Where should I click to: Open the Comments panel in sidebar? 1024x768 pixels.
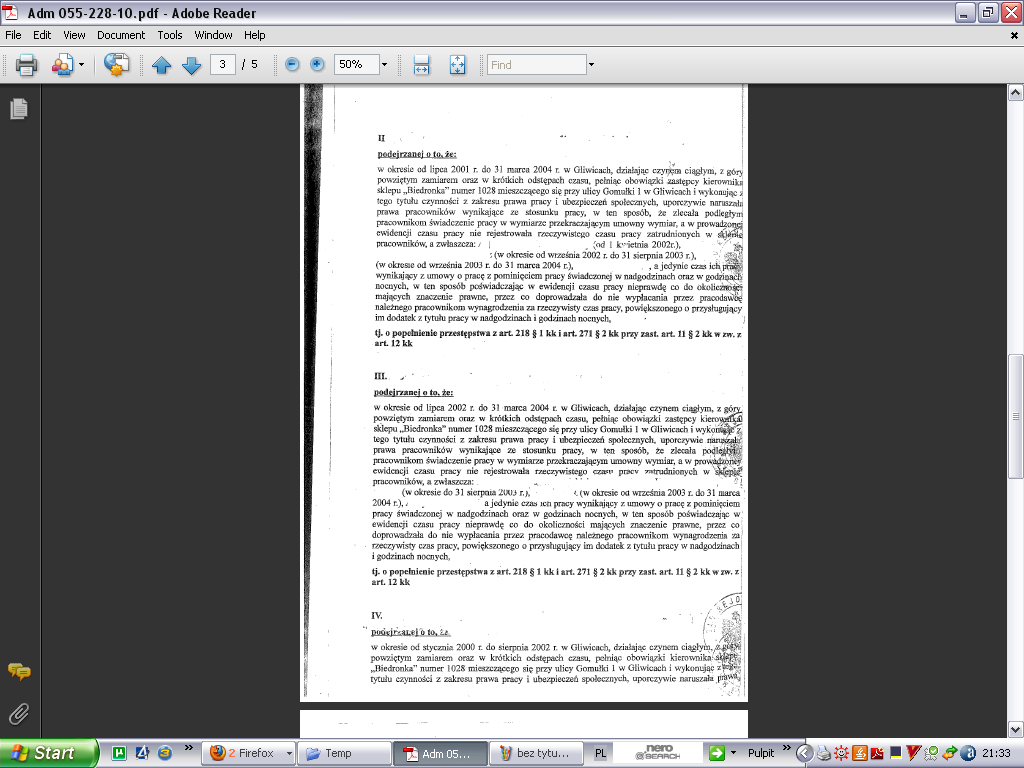pyautogui.click(x=18, y=672)
